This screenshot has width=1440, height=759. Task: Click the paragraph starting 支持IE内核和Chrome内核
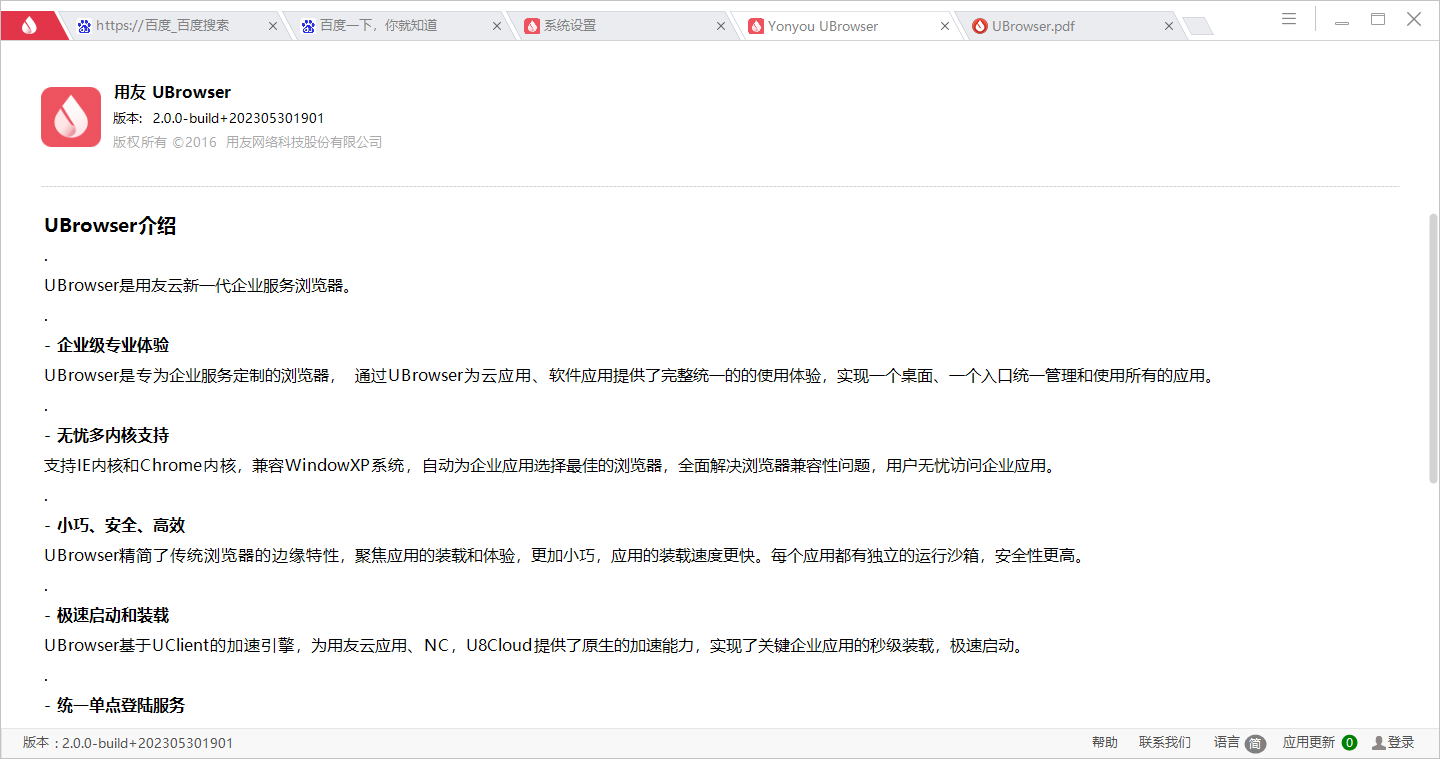pyautogui.click(x=551, y=465)
